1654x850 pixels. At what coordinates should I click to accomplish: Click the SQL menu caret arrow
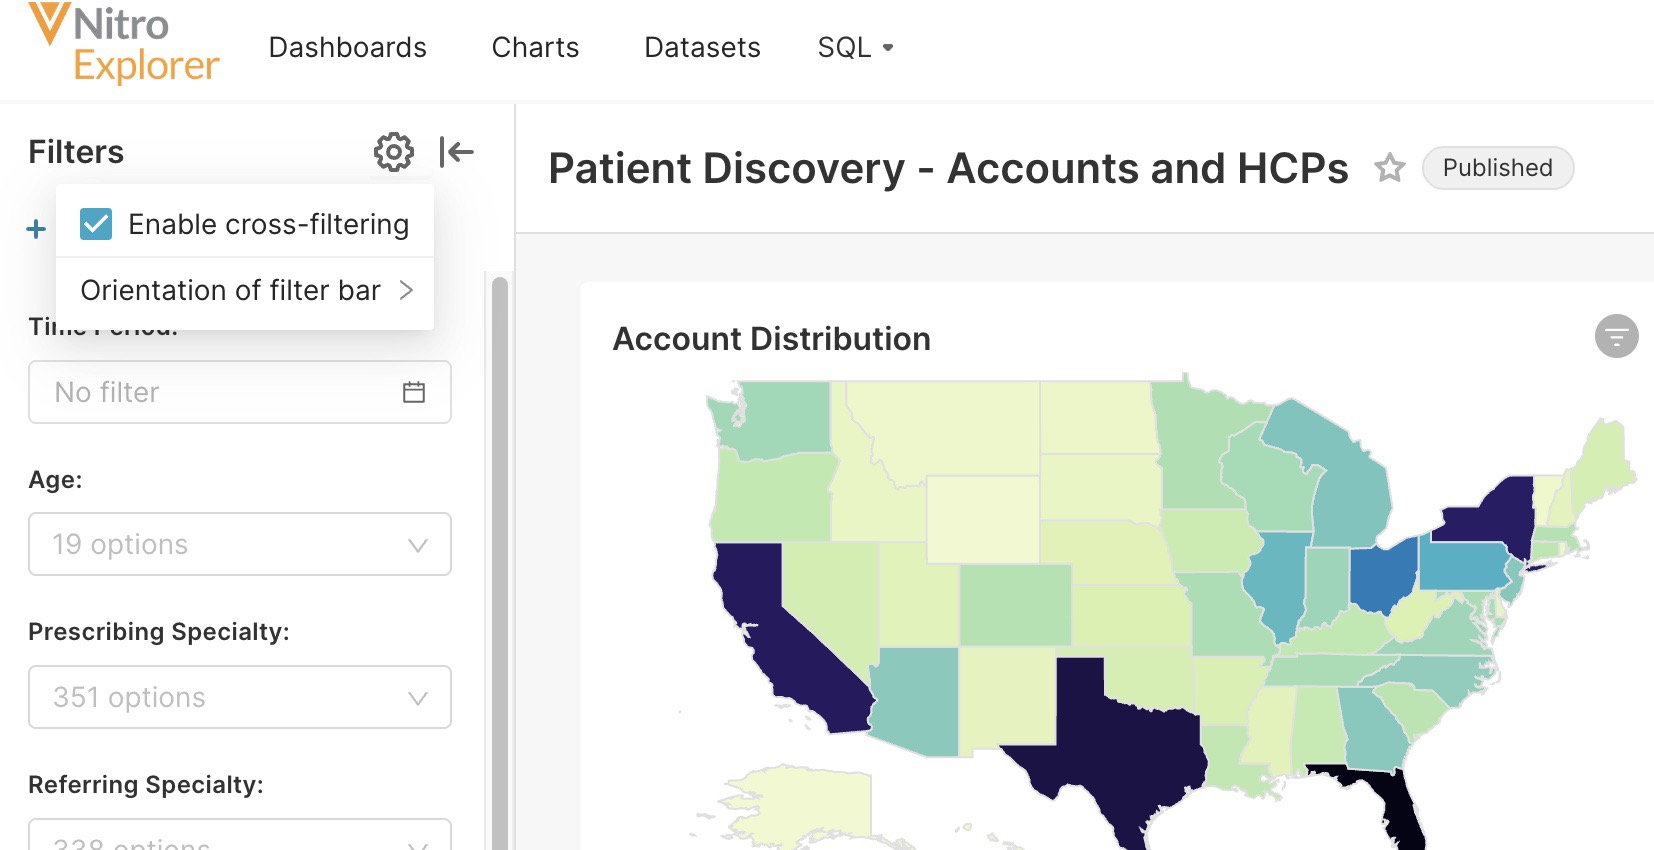[887, 48]
